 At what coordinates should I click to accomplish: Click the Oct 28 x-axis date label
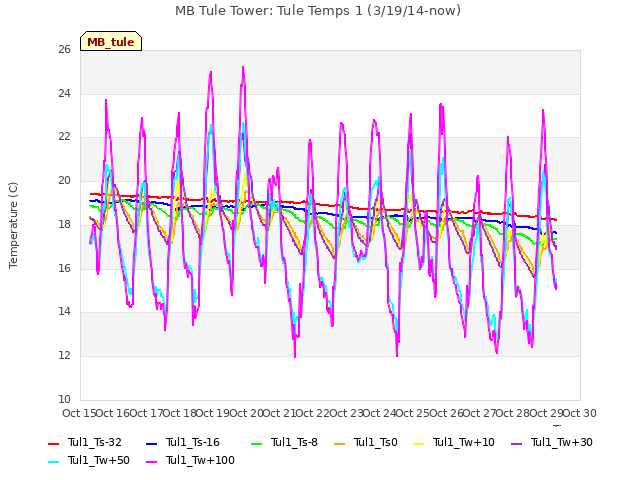[514, 413]
